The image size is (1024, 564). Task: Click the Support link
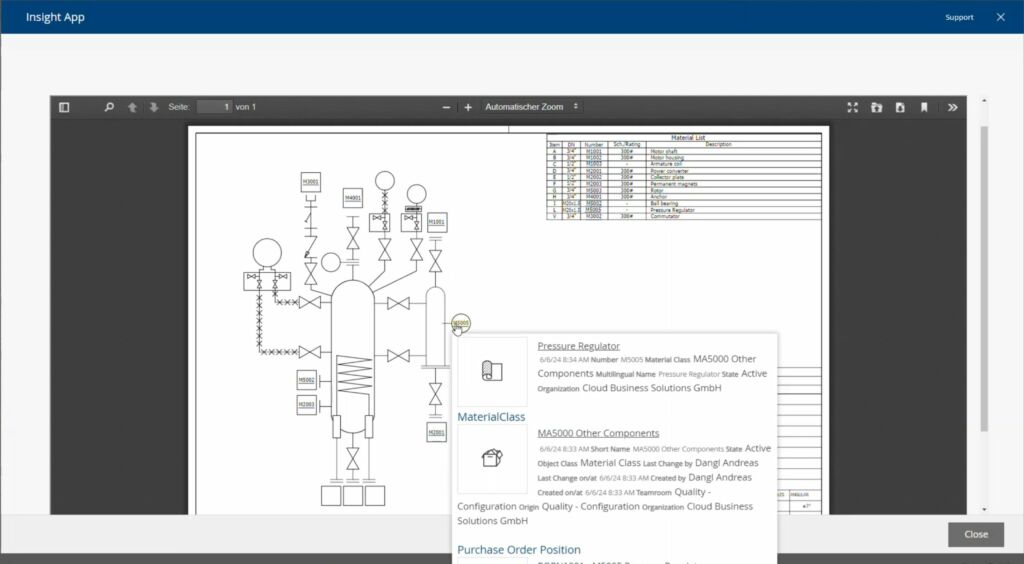coord(959,18)
